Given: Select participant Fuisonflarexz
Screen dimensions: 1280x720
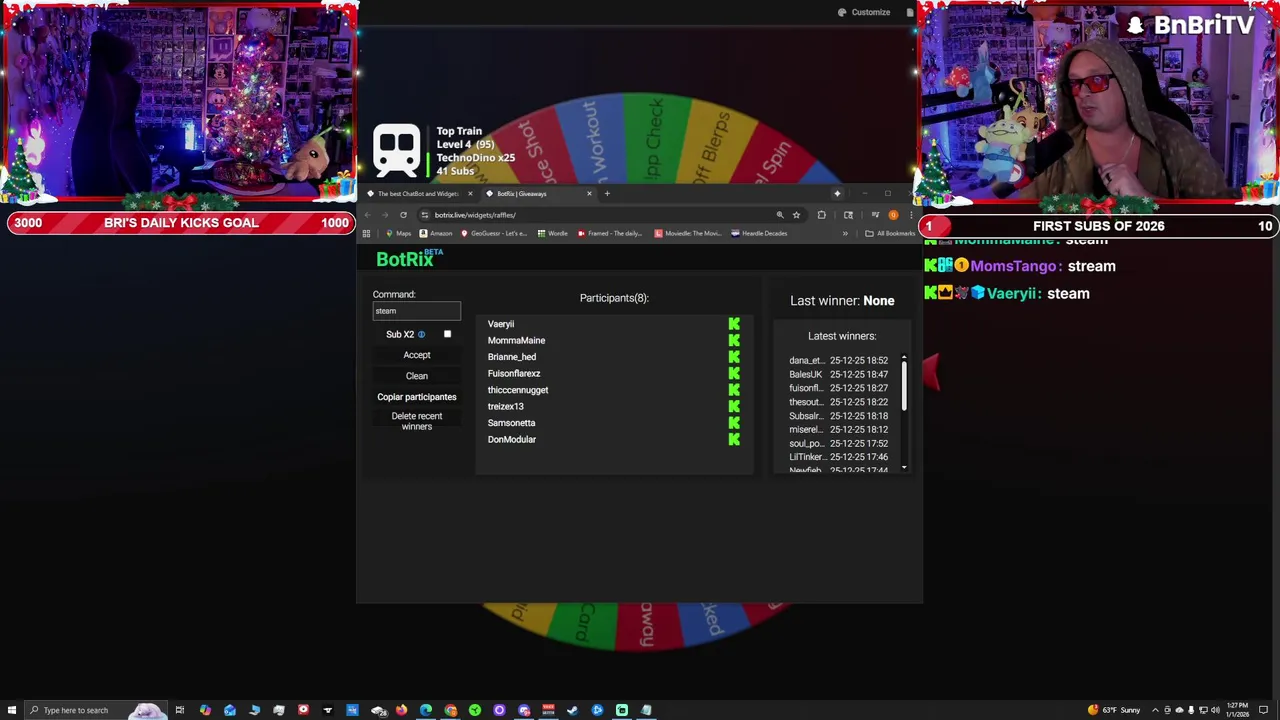Looking at the screenshot, I should pyautogui.click(x=514, y=373).
